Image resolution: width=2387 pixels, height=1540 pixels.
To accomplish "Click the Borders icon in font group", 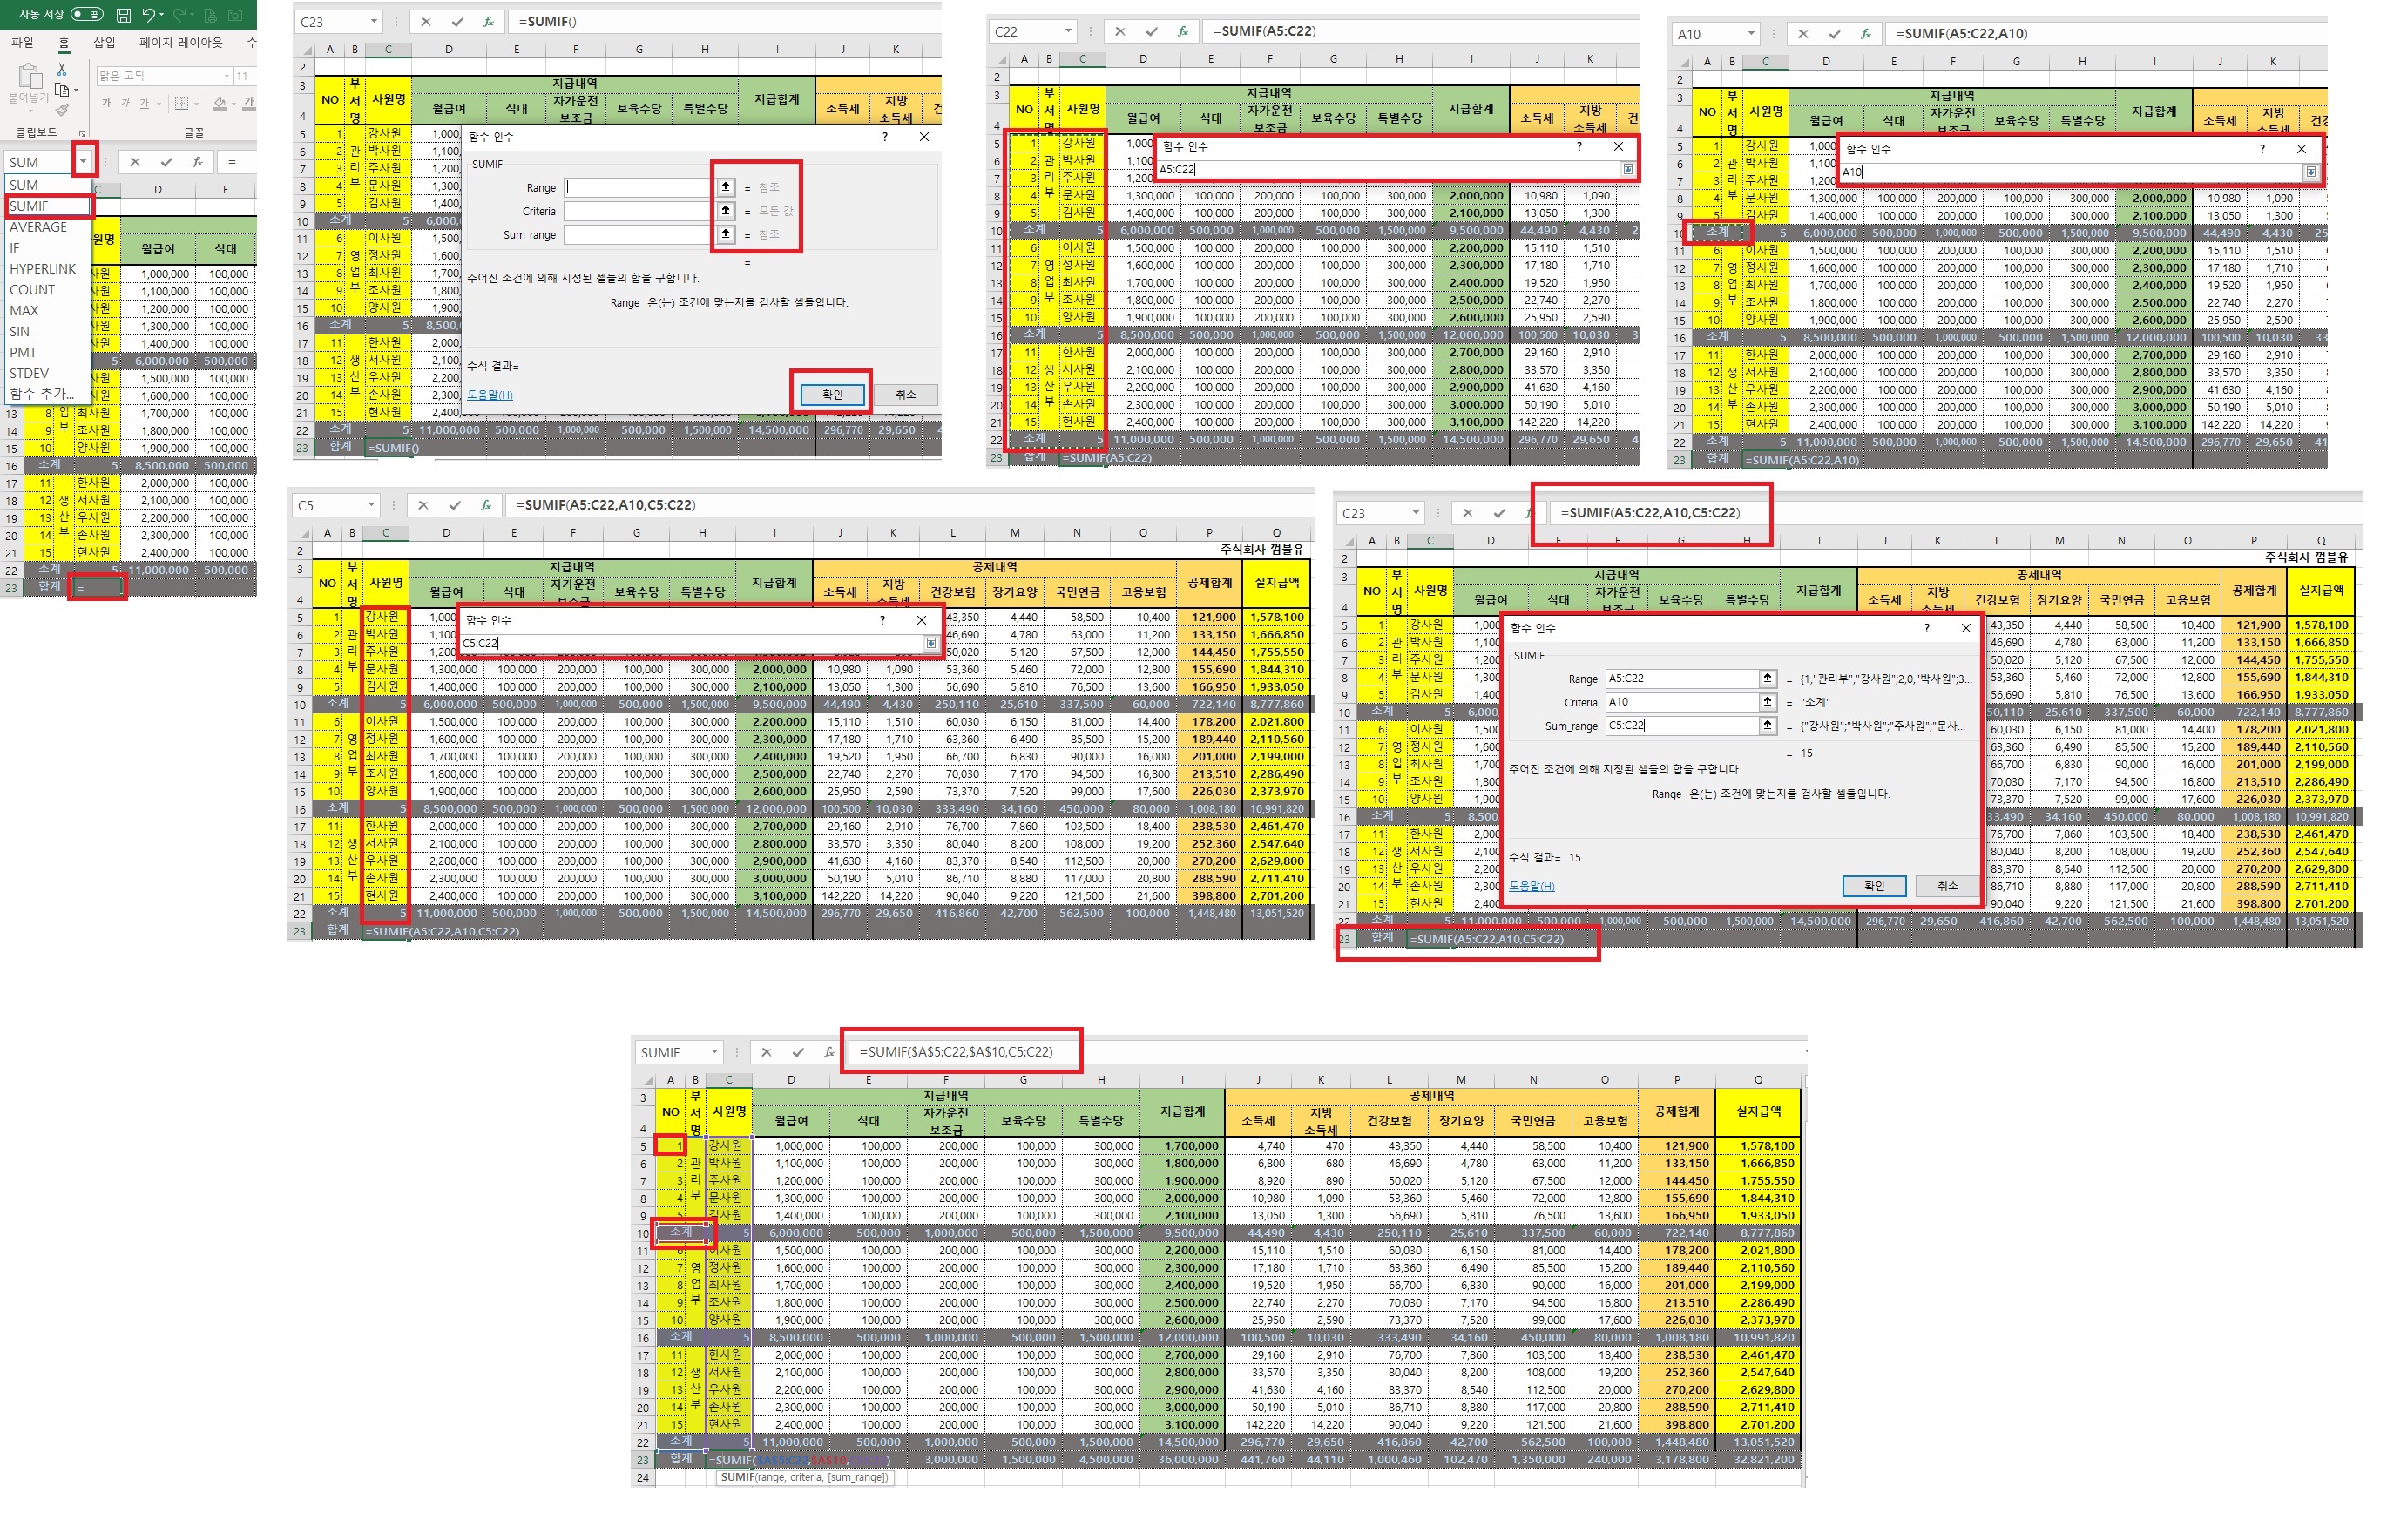I will pos(181,103).
